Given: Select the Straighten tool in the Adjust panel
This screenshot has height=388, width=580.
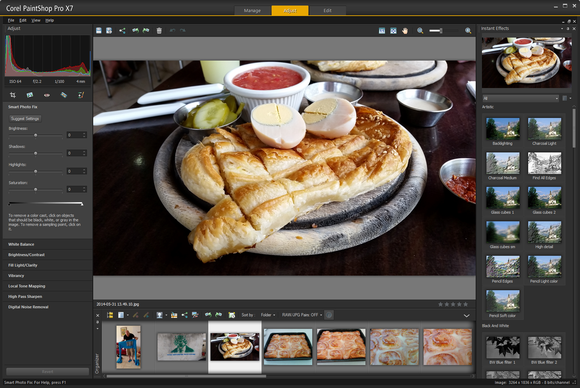Looking at the screenshot, I should pos(30,95).
